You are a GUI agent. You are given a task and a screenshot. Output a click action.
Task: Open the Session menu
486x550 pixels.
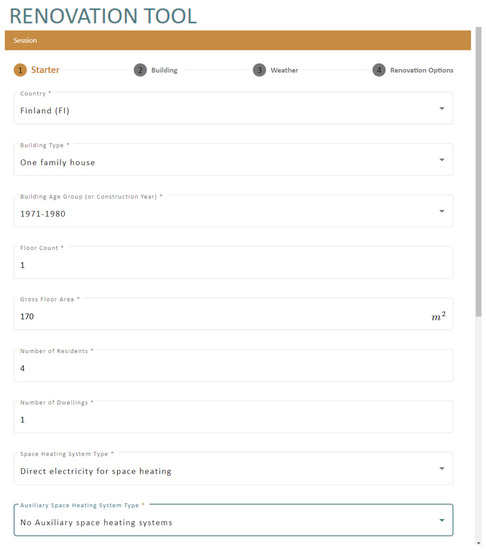pyautogui.click(x=25, y=40)
